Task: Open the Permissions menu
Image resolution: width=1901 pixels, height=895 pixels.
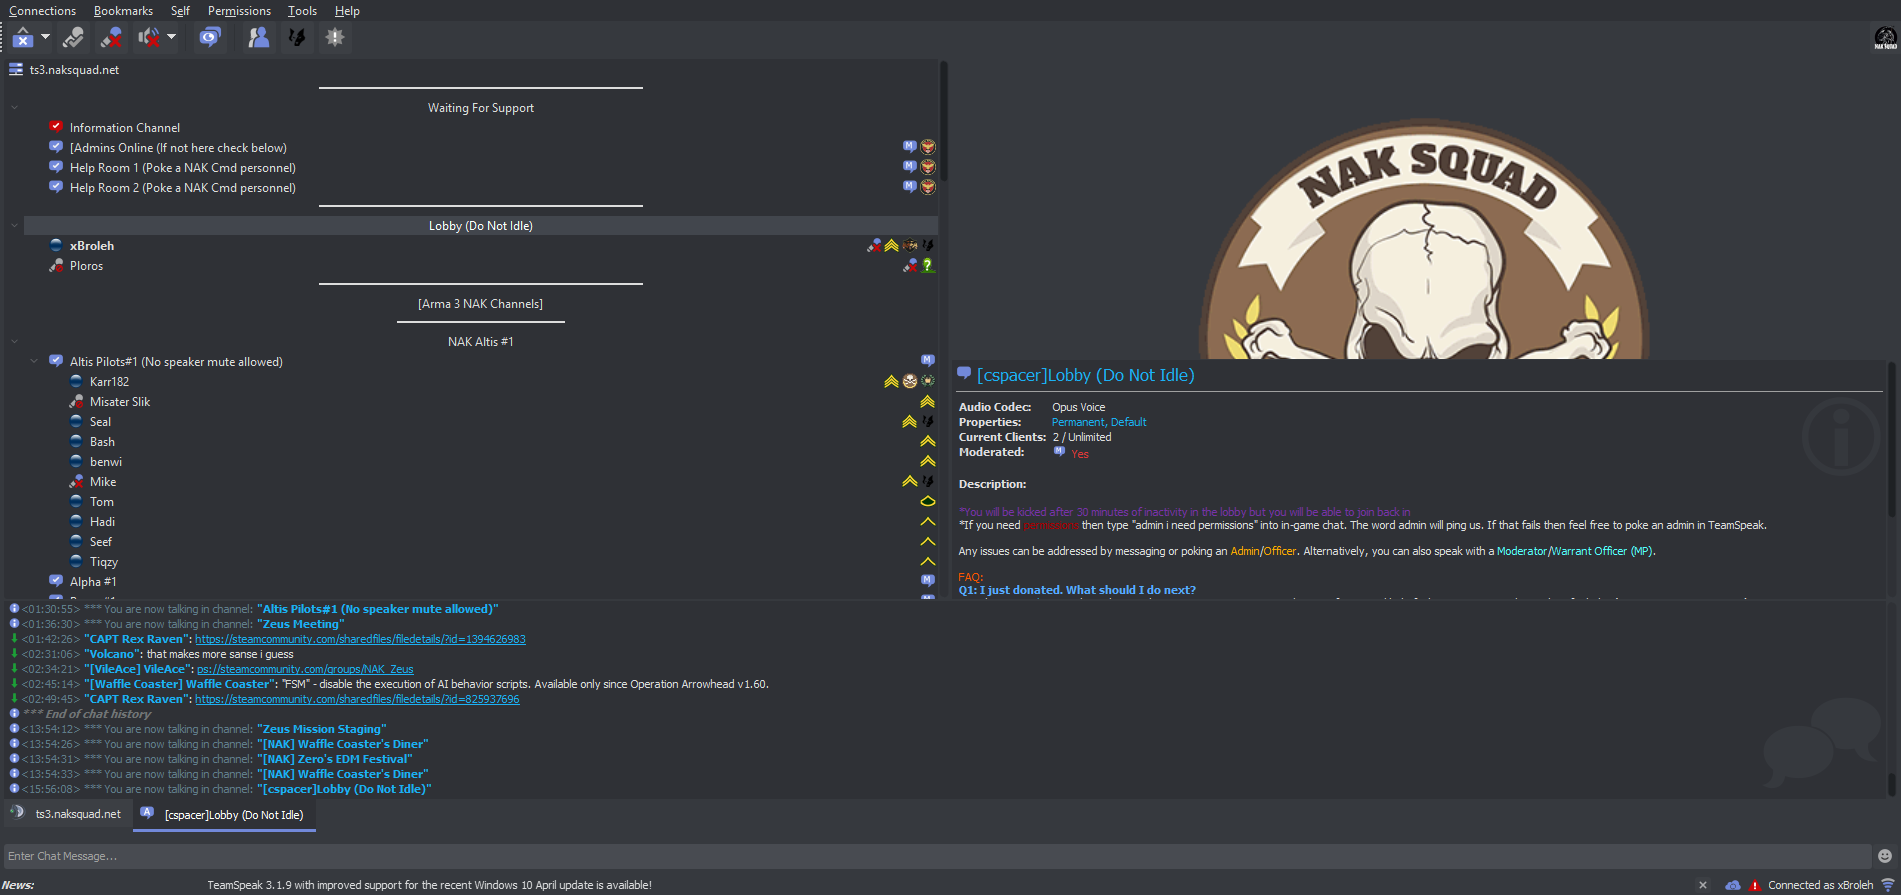Action: pos(239,11)
